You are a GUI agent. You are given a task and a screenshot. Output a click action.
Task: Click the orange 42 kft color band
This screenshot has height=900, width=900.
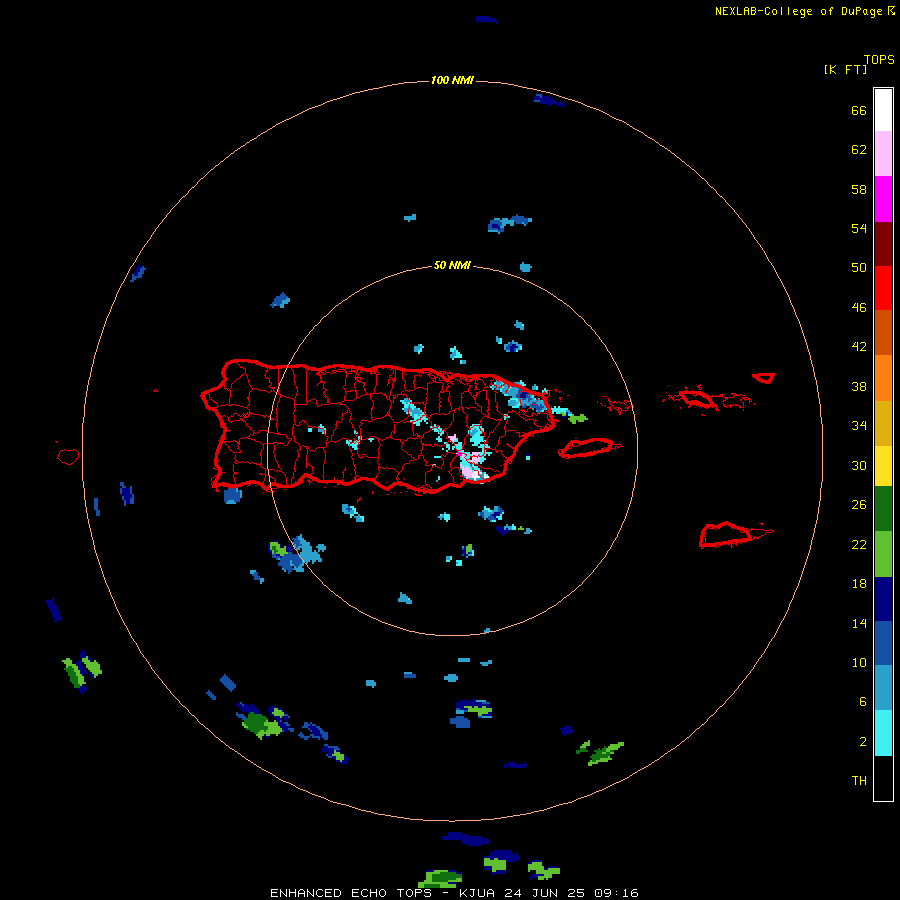click(x=883, y=378)
